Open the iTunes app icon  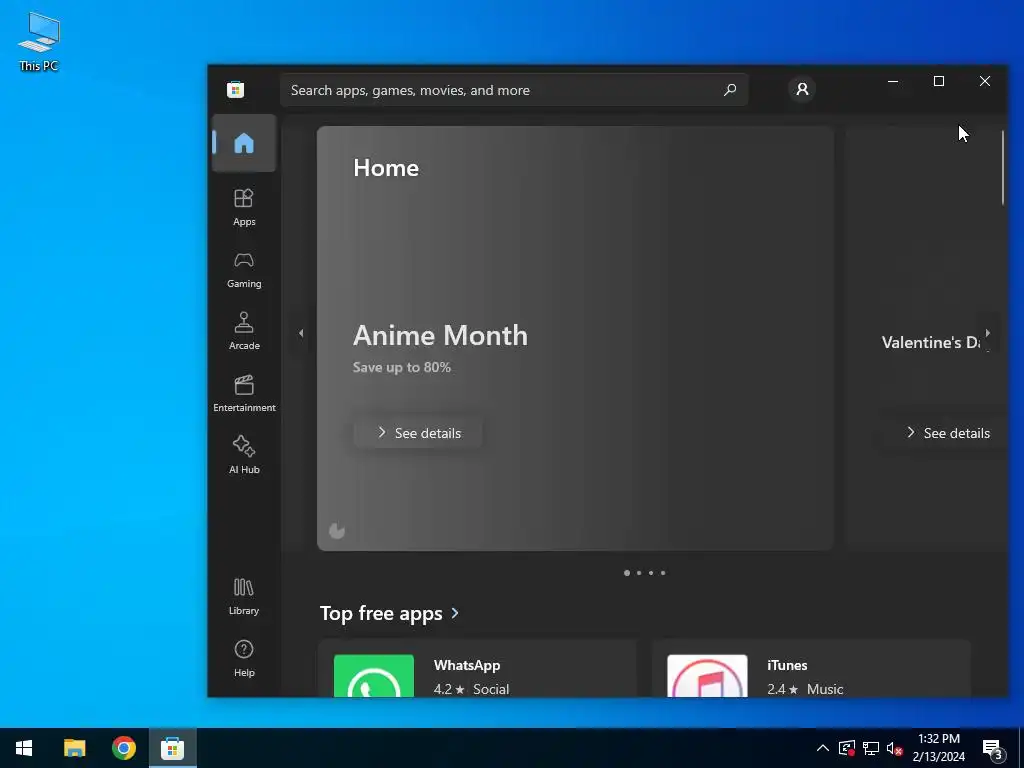click(707, 676)
